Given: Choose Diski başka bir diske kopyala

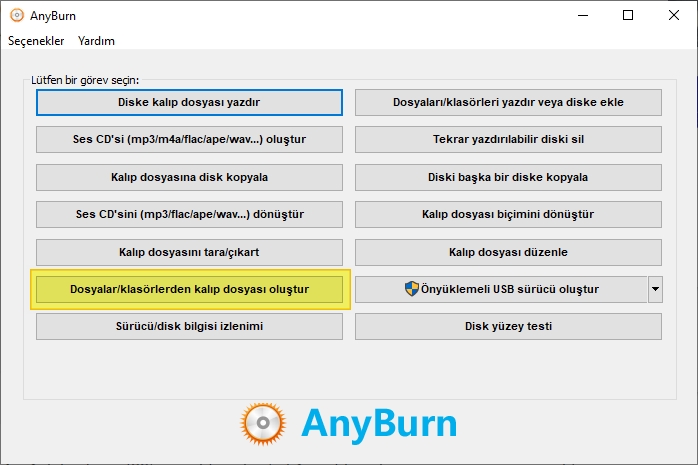Looking at the screenshot, I should pyautogui.click(x=508, y=177).
